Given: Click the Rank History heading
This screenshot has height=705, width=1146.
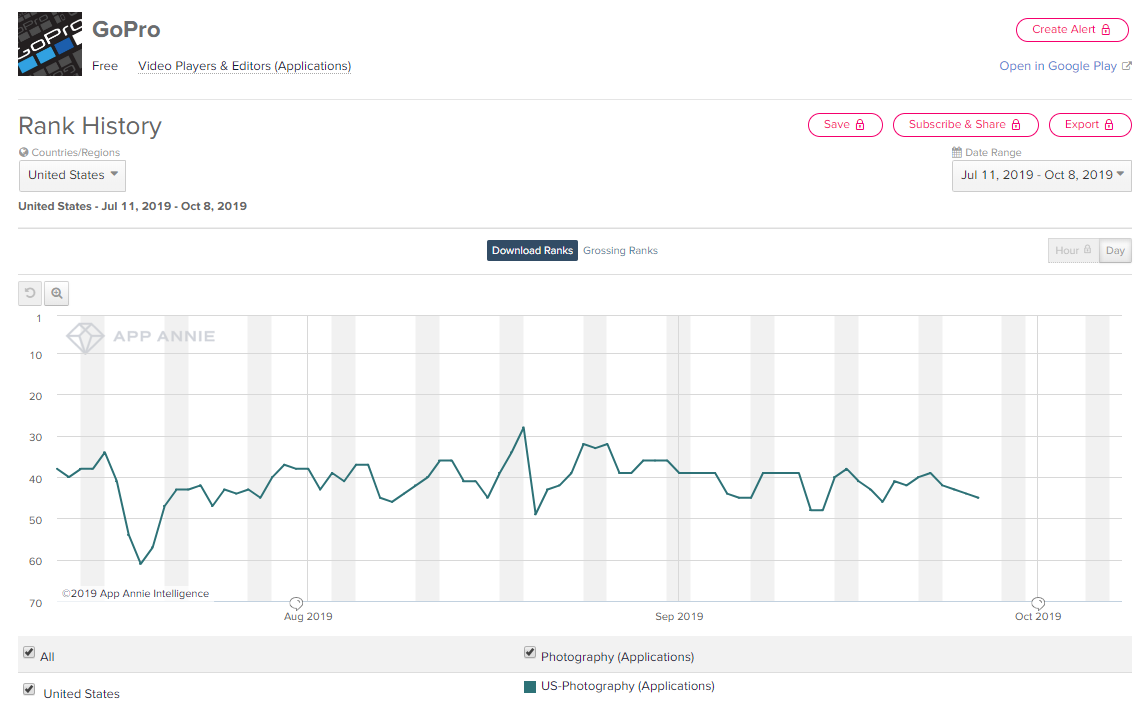Looking at the screenshot, I should pos(90,126).
